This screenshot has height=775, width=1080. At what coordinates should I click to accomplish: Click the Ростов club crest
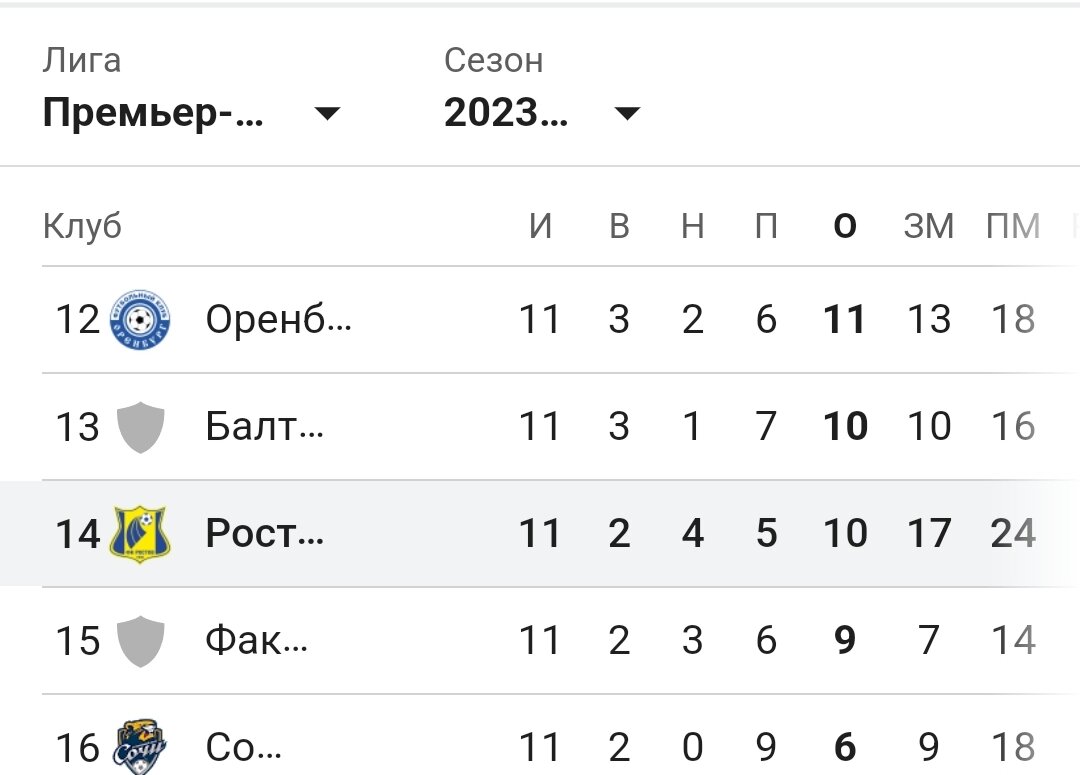(x=138, y=533)
